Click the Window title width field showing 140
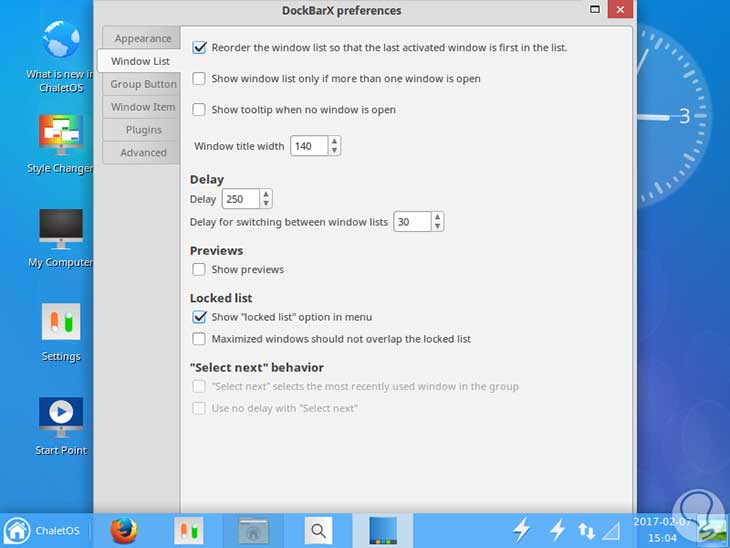 point(310,146)
